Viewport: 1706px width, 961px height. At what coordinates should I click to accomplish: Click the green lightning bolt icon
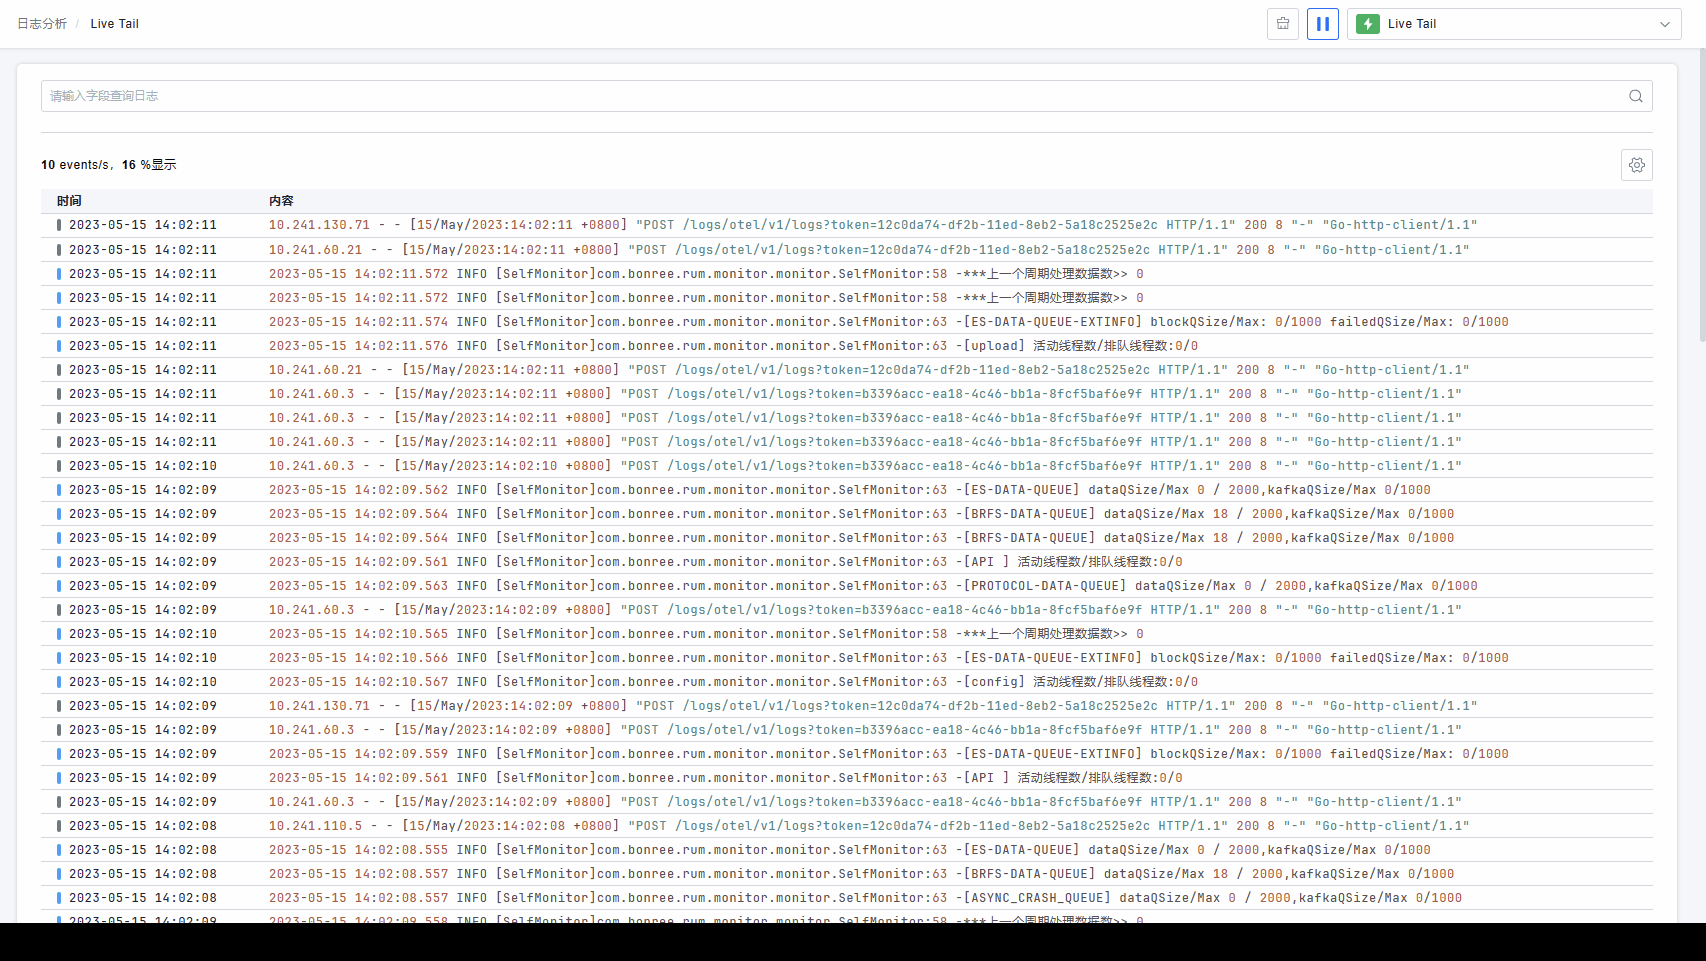pyautogui.click(x=1368, y=24)
